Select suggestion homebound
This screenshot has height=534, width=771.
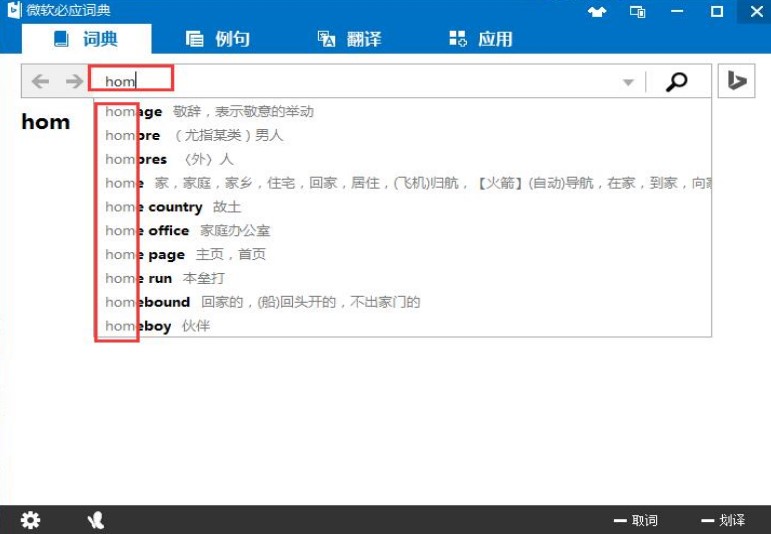pyautogui.click(x=403, y=302)
